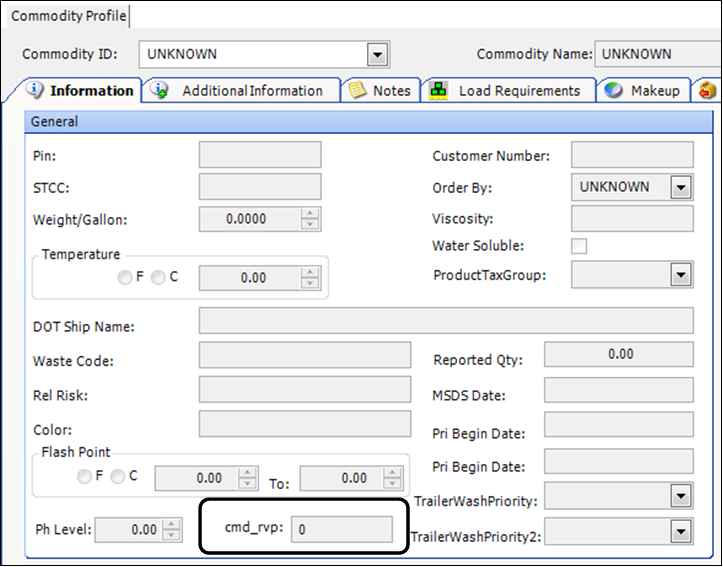The height and width of the screenshot is (567, 723).
Task: Decrease Flash Point from value
Action: (248, 484)
